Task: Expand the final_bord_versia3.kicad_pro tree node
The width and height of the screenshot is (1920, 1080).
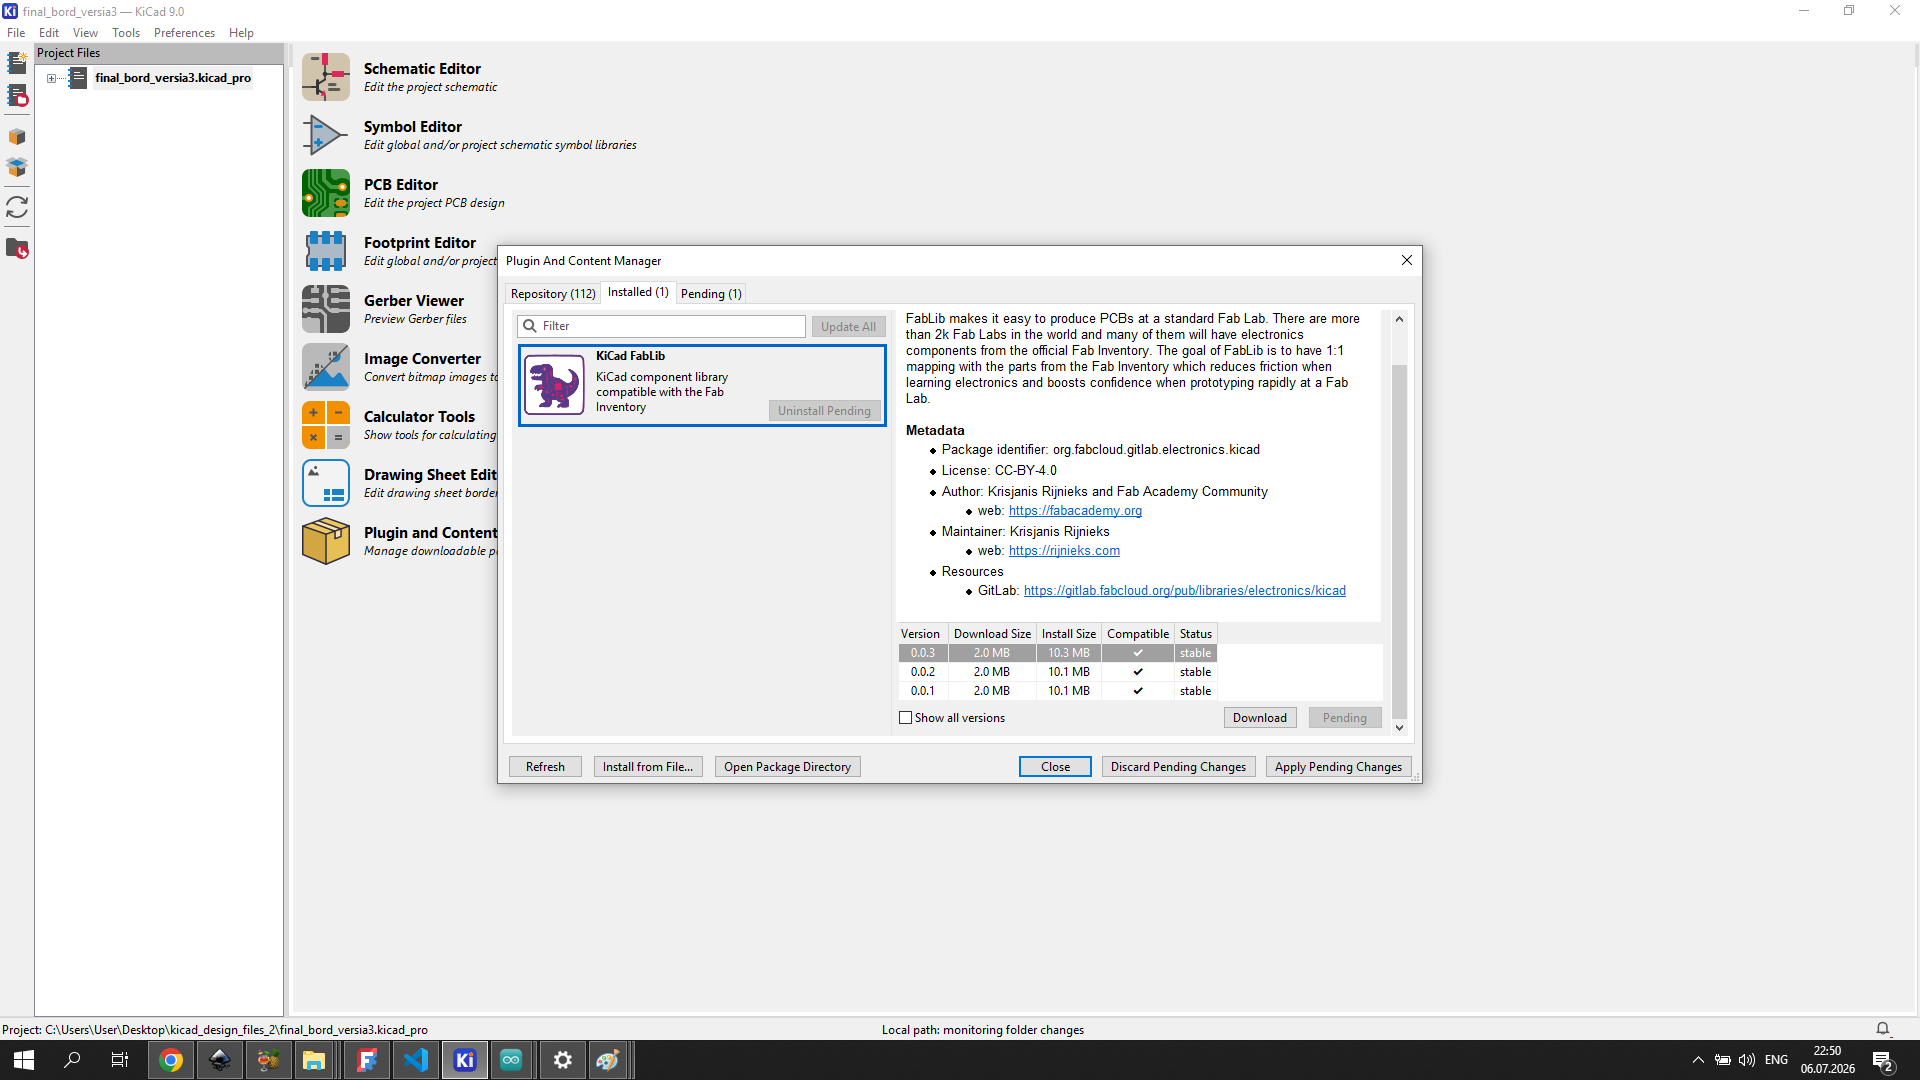Action: click(x=51, y=78)
